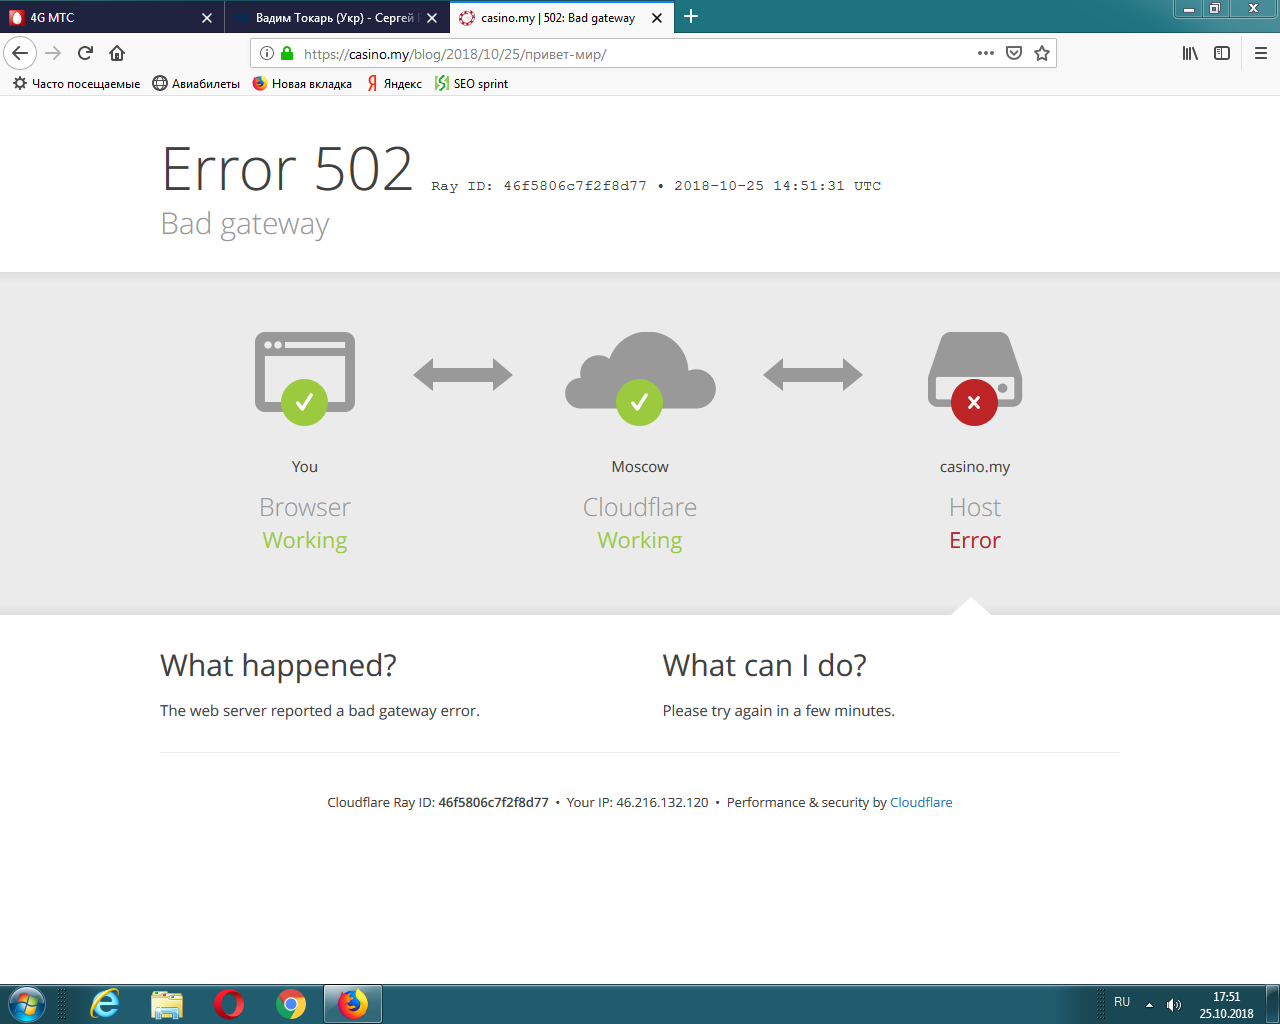Go back to the previous page
The width and height of the screenshot is (1280, 1024).
[20, 53]
